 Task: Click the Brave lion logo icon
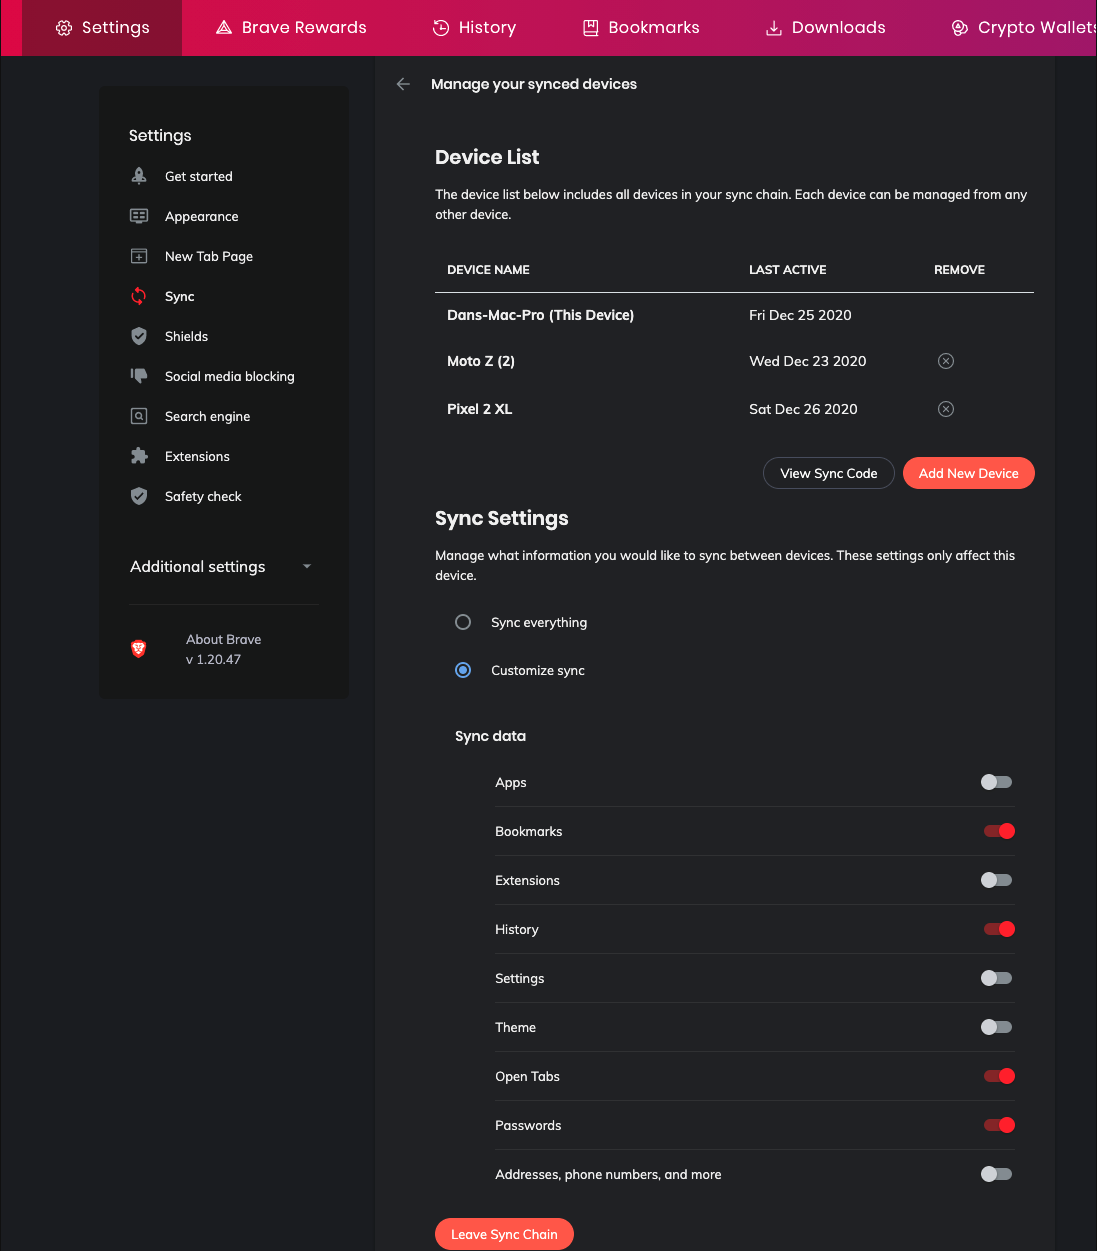(x=139, y=649)
